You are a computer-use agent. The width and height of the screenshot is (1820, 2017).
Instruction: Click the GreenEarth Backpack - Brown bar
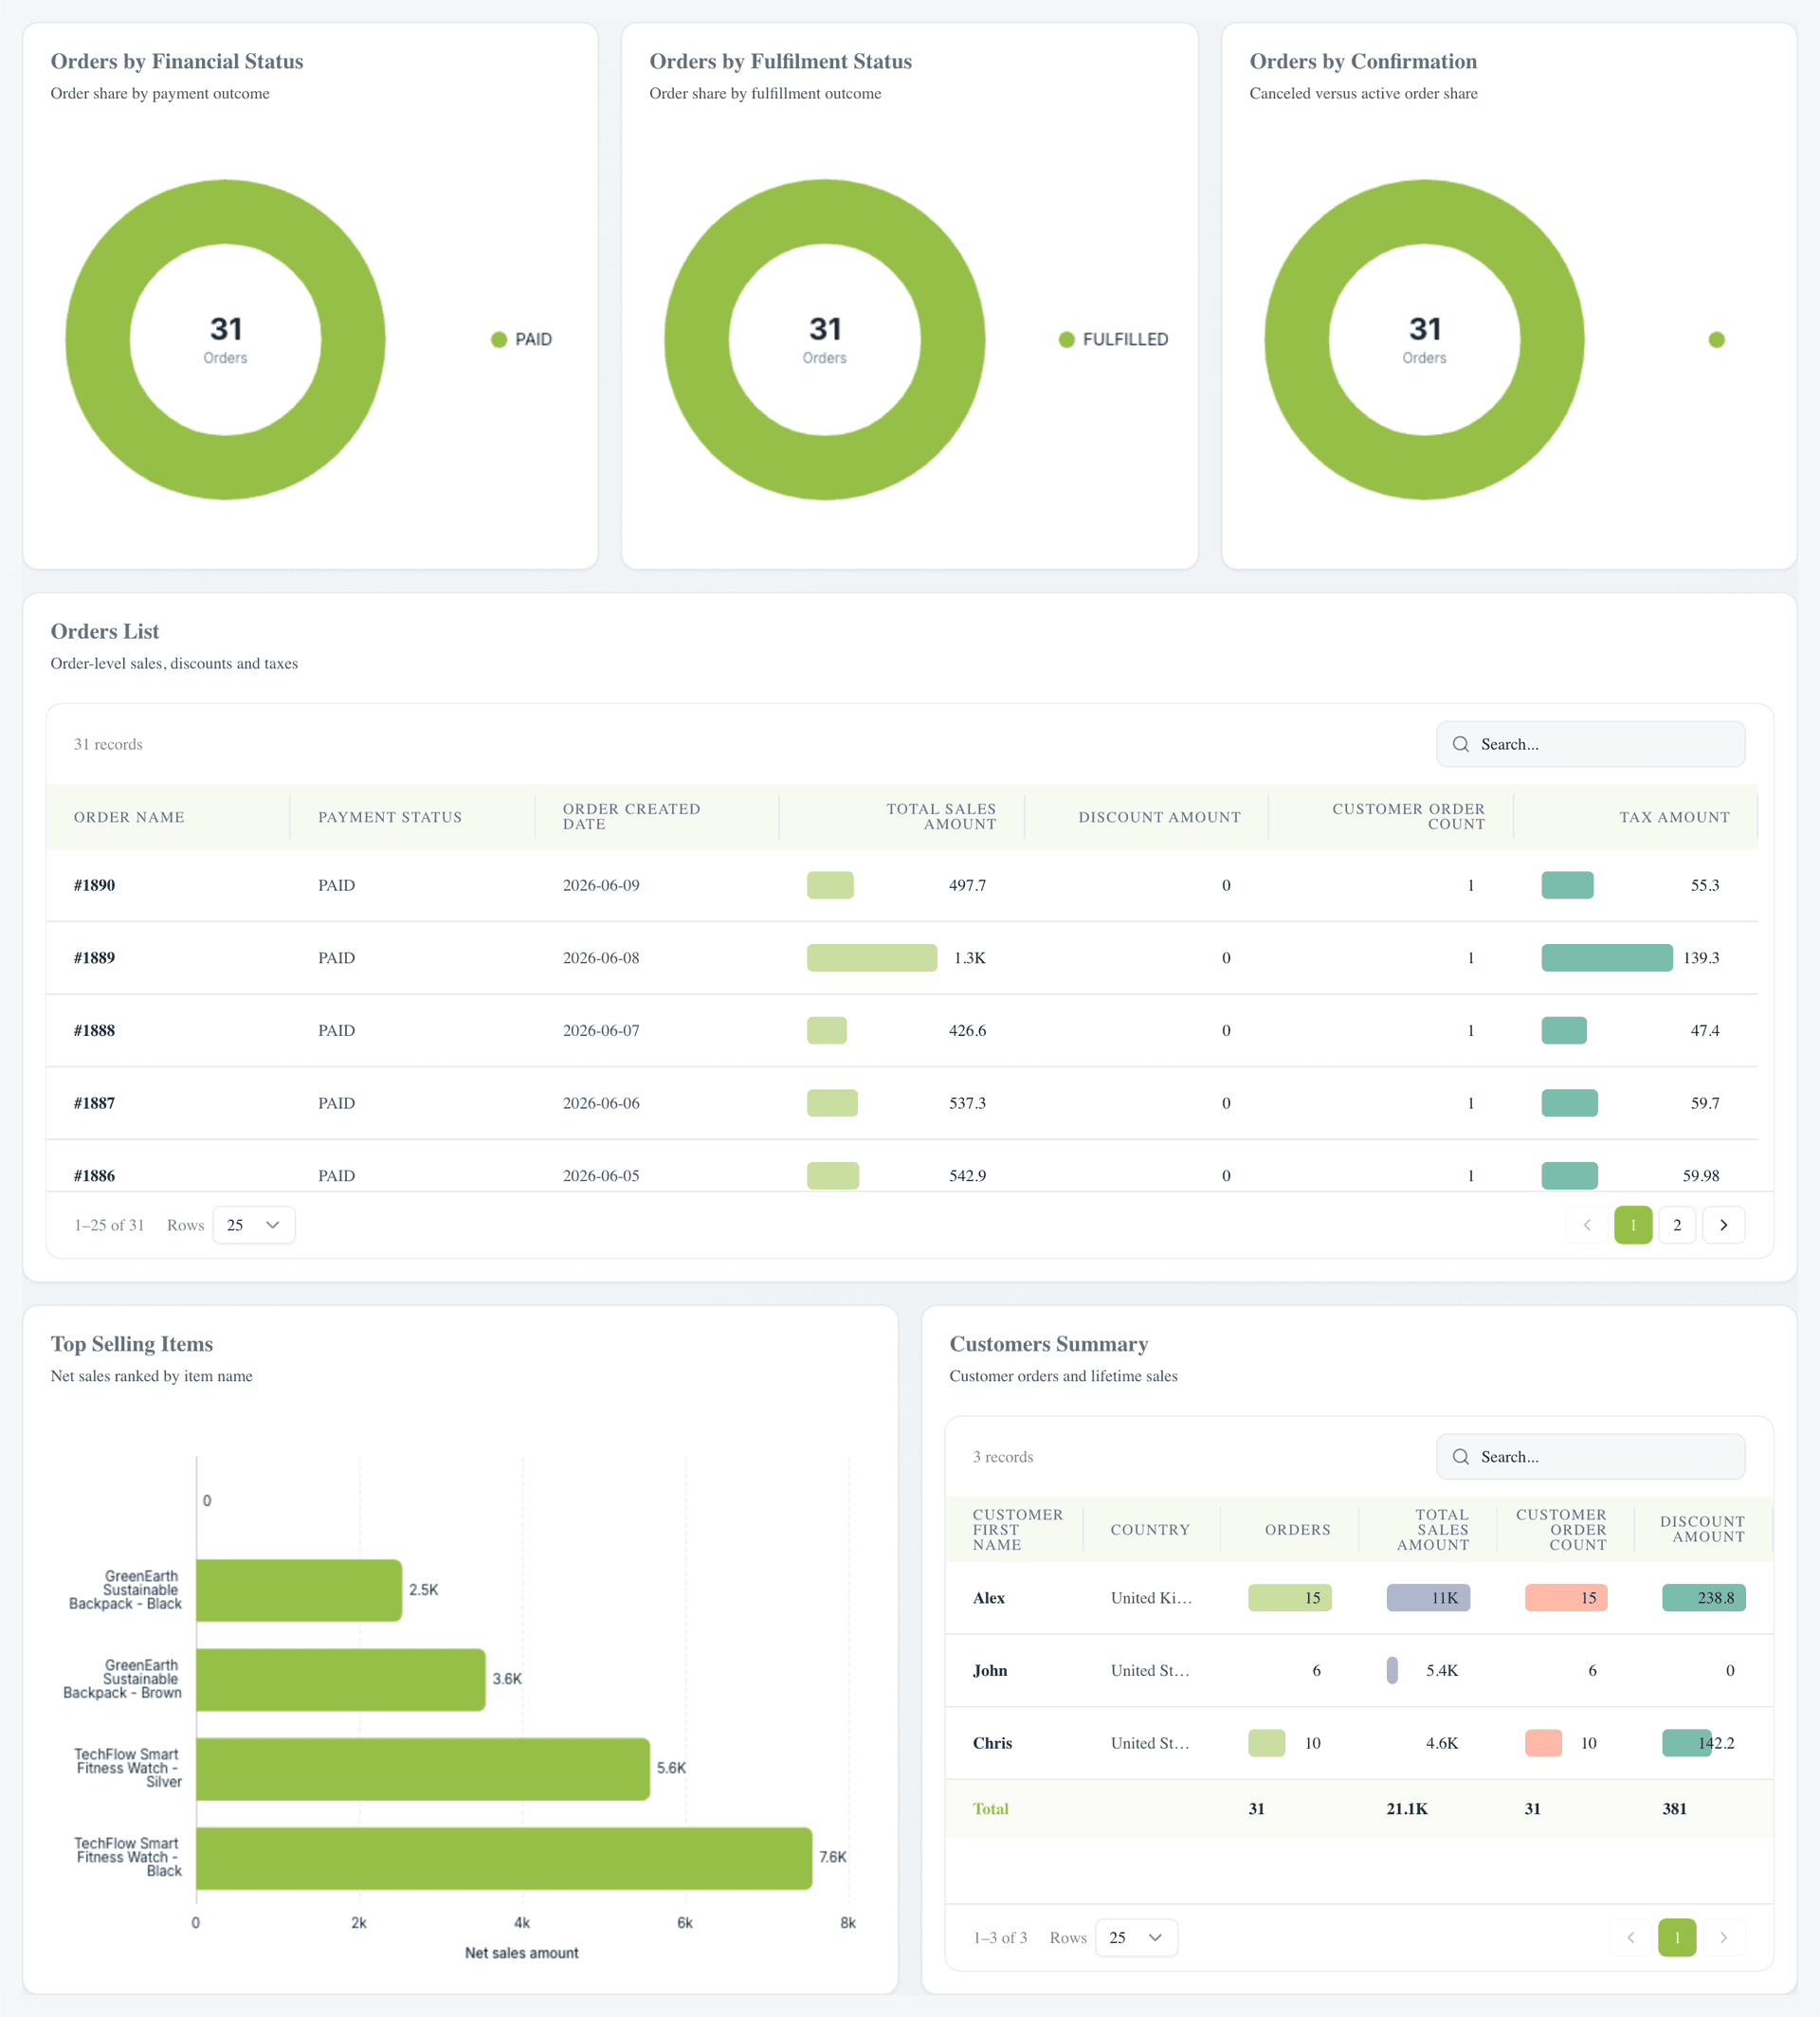pyautogui.click(x=341, y=1680)
